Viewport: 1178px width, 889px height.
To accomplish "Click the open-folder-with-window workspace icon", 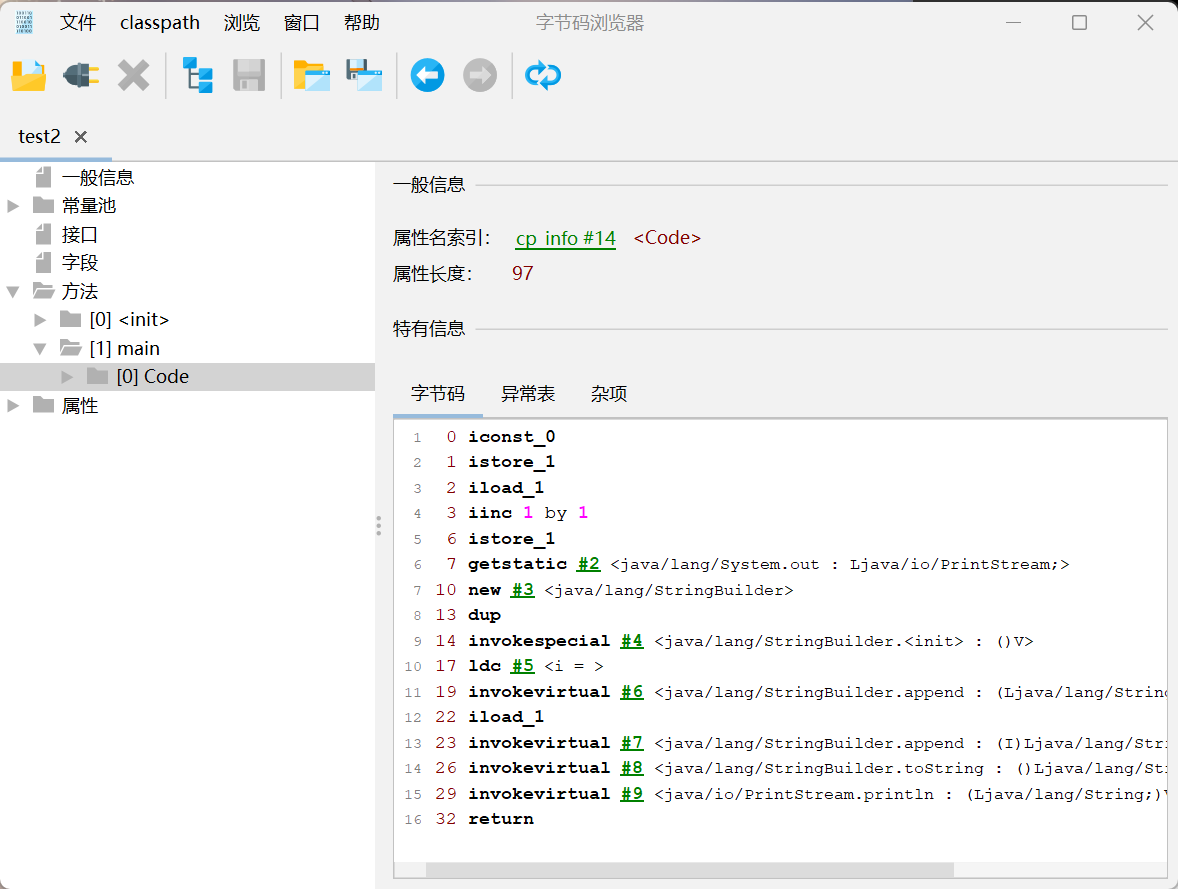I will tap(311, 75).
